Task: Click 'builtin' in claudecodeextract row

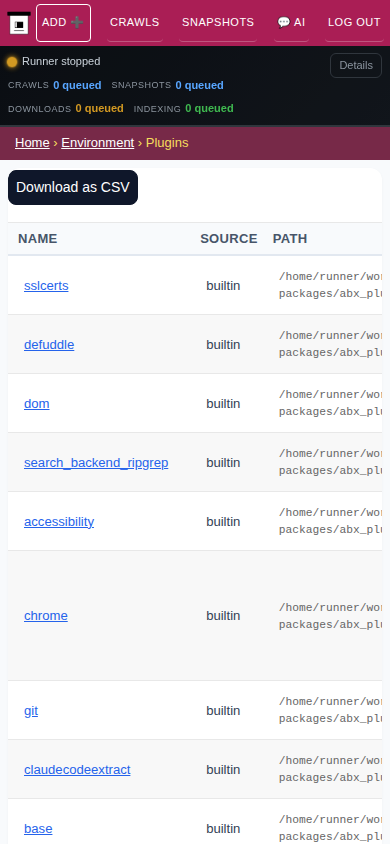Action: click(223, 770)
